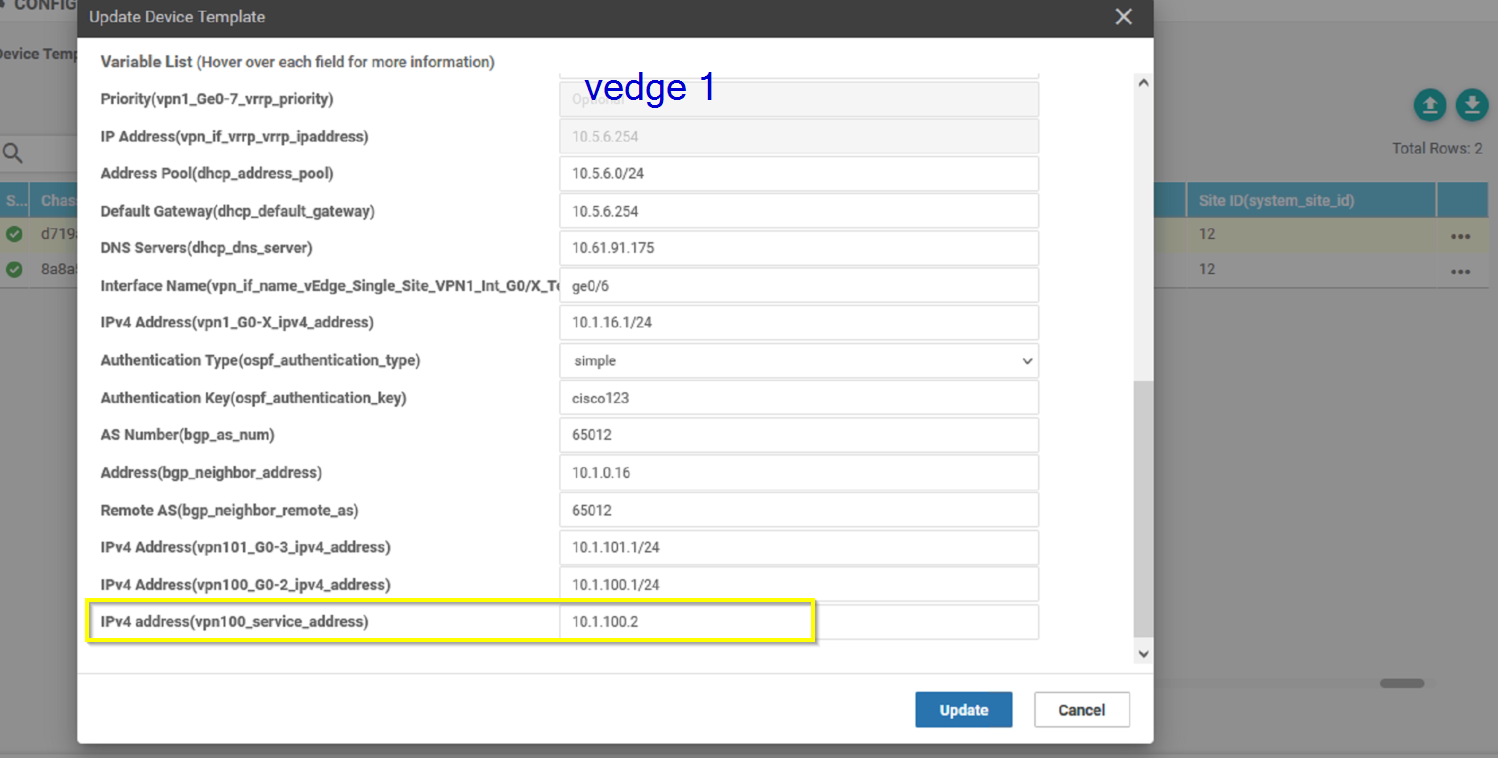The height and width of the screenshot is (758, 1498).
Task: Click the Cancel button
Action: click(x=1082, y=710)
